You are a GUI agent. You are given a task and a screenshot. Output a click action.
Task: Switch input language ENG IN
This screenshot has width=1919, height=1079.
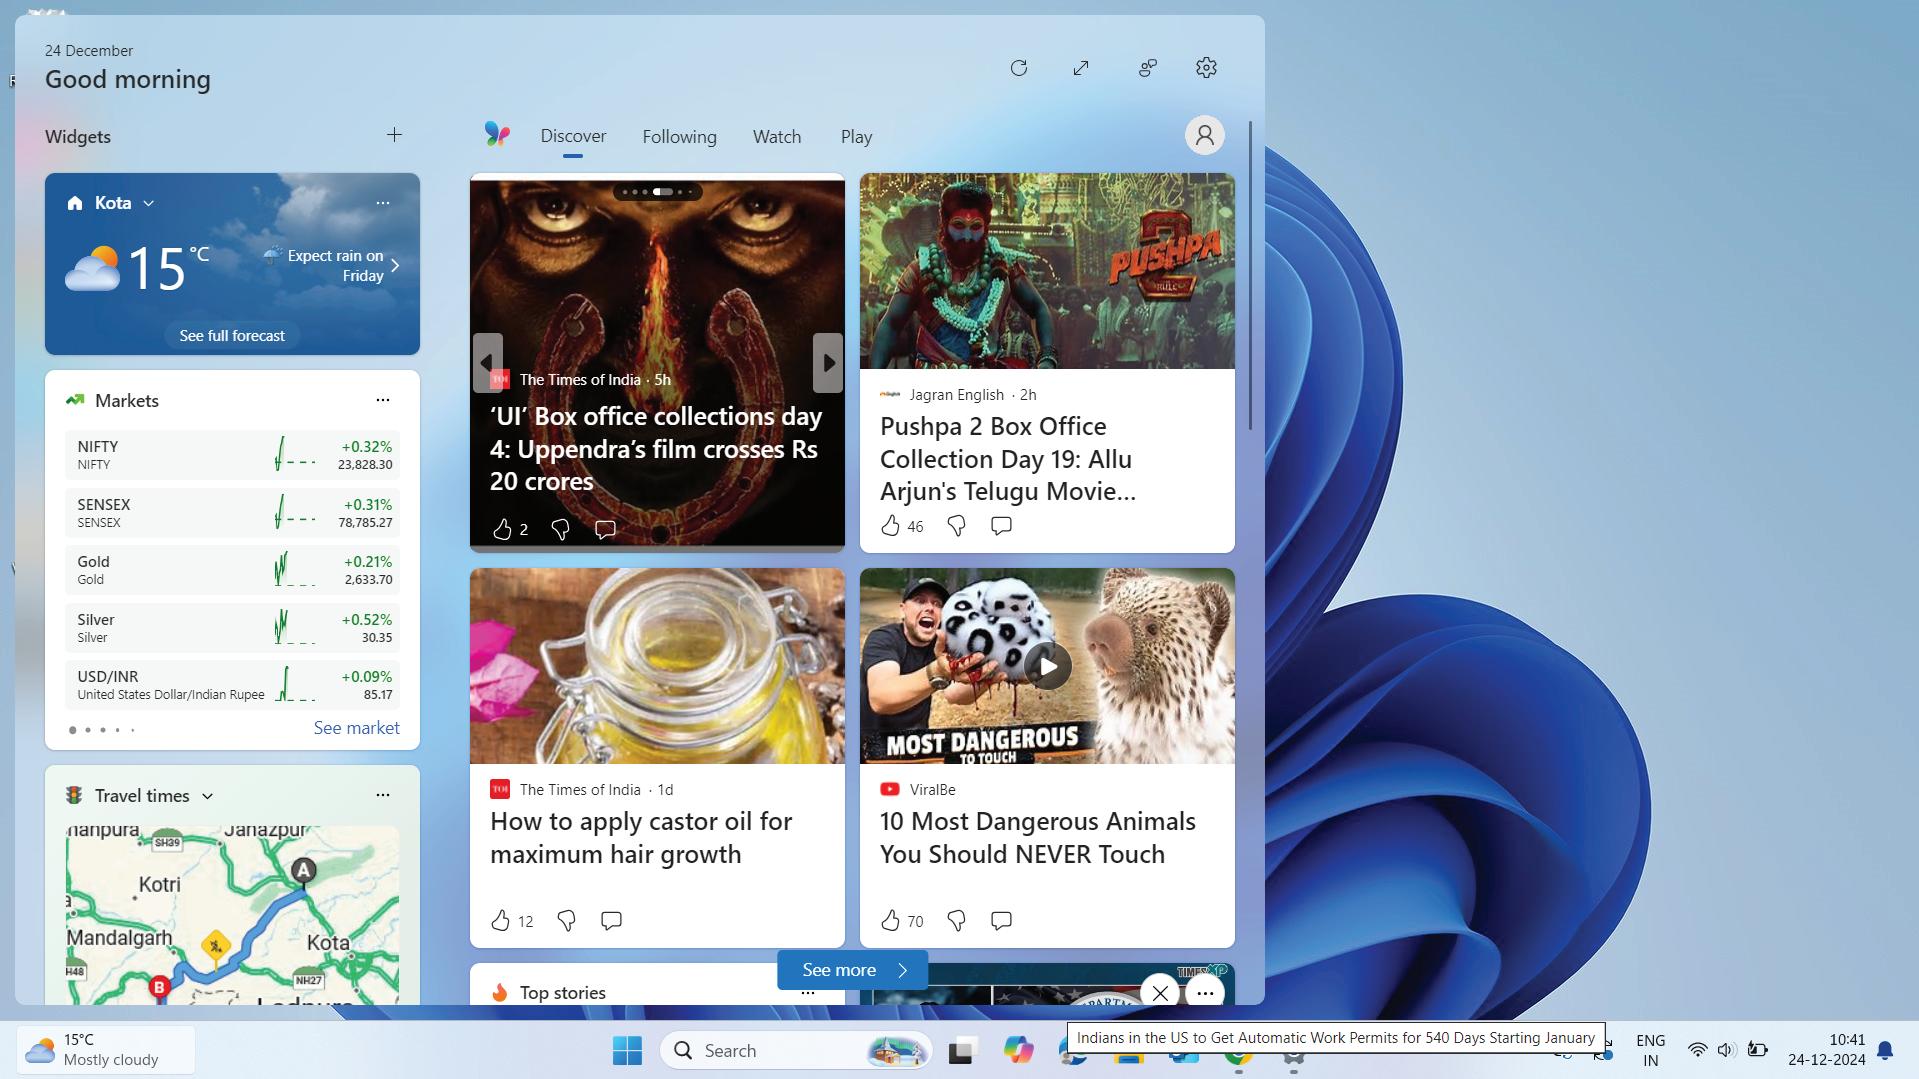[x=1651, y=1050]
